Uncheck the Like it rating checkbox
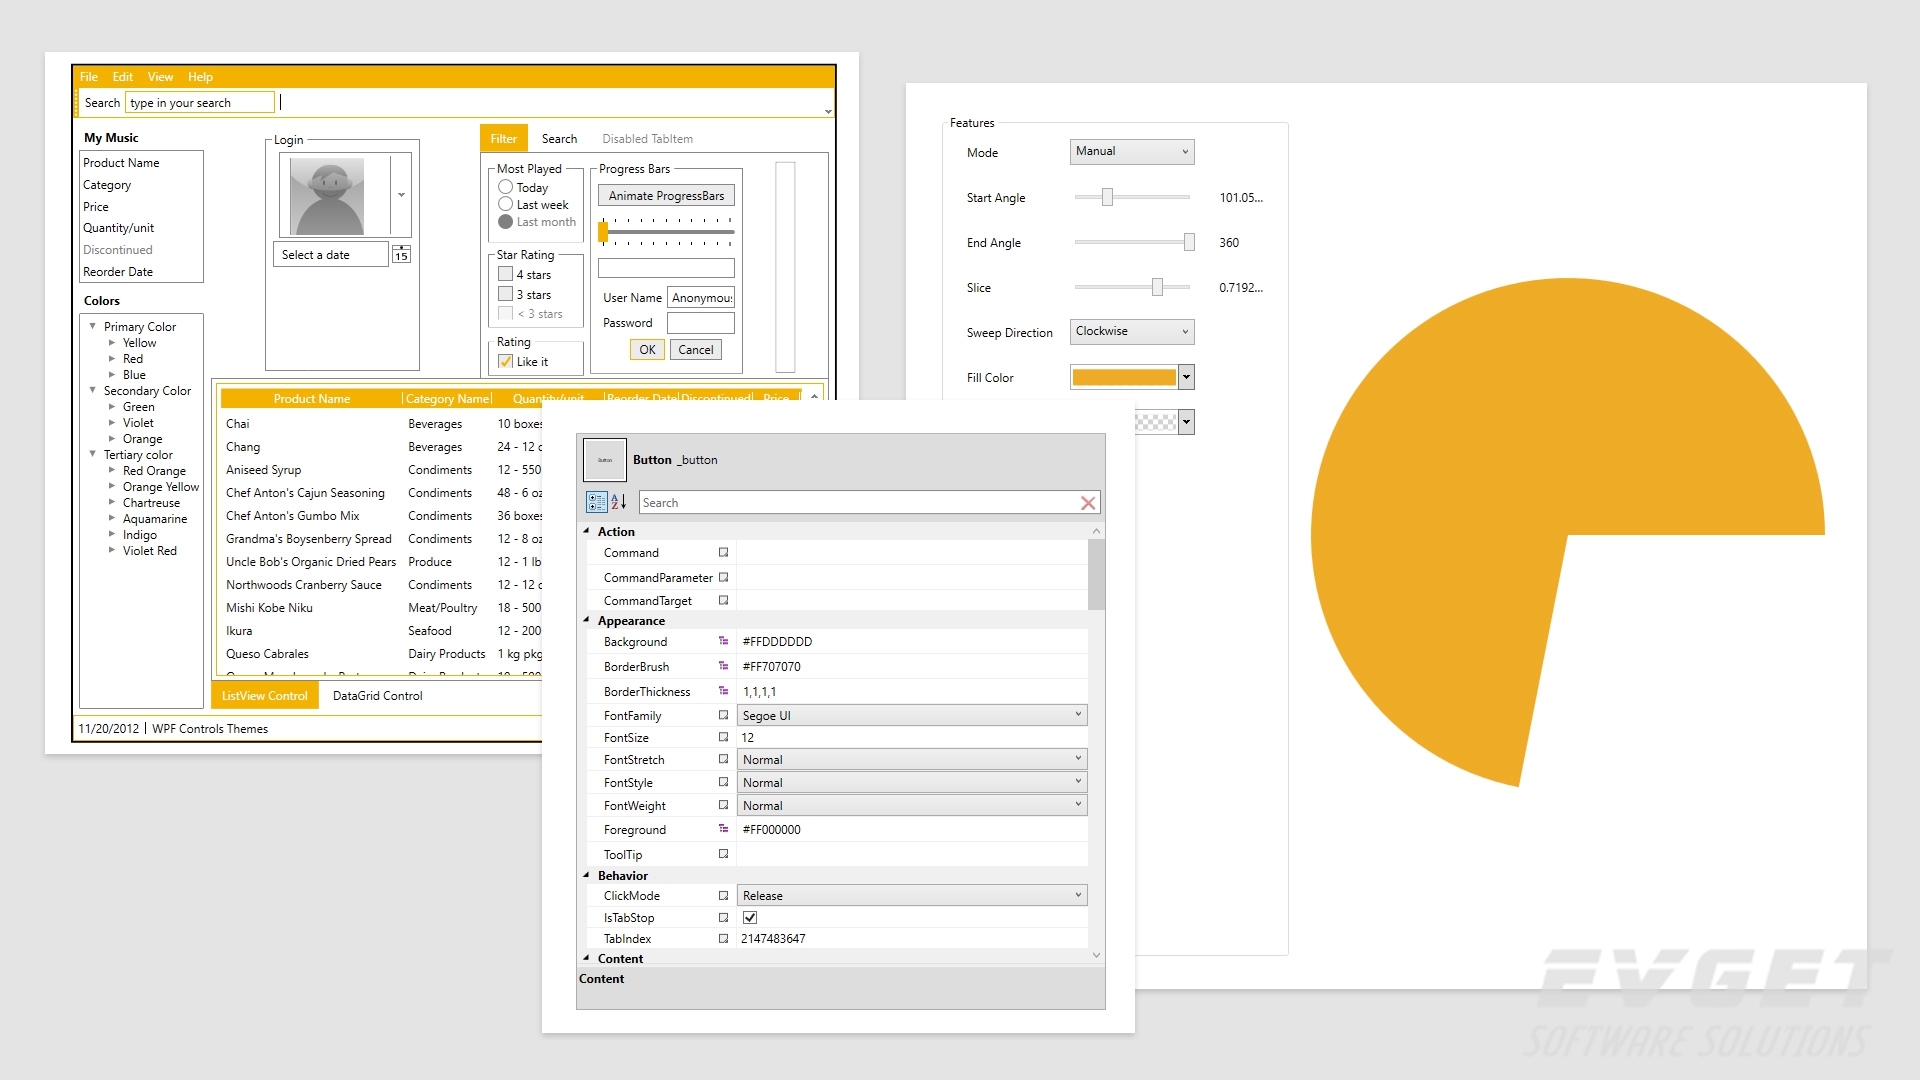The height and width of the screenshot is (1080, 1920). (505, 362)
